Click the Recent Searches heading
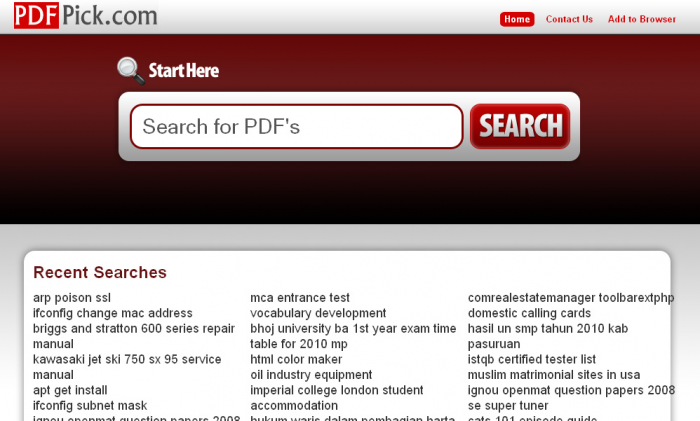Viewport: 700px width, 421px height. tap(100, 272)
